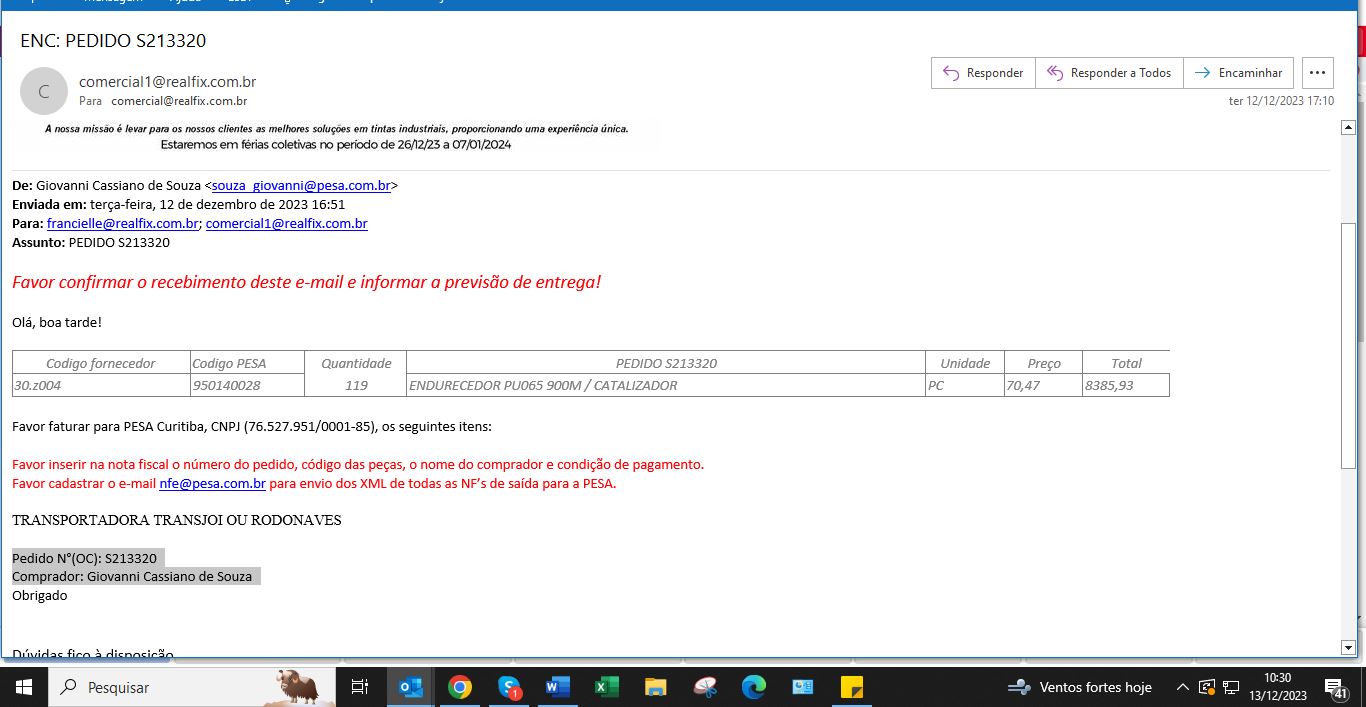Open souza_giovanni@pesa.com.br email link
This screenshot has width=1366, height=707.
[301, 185]
